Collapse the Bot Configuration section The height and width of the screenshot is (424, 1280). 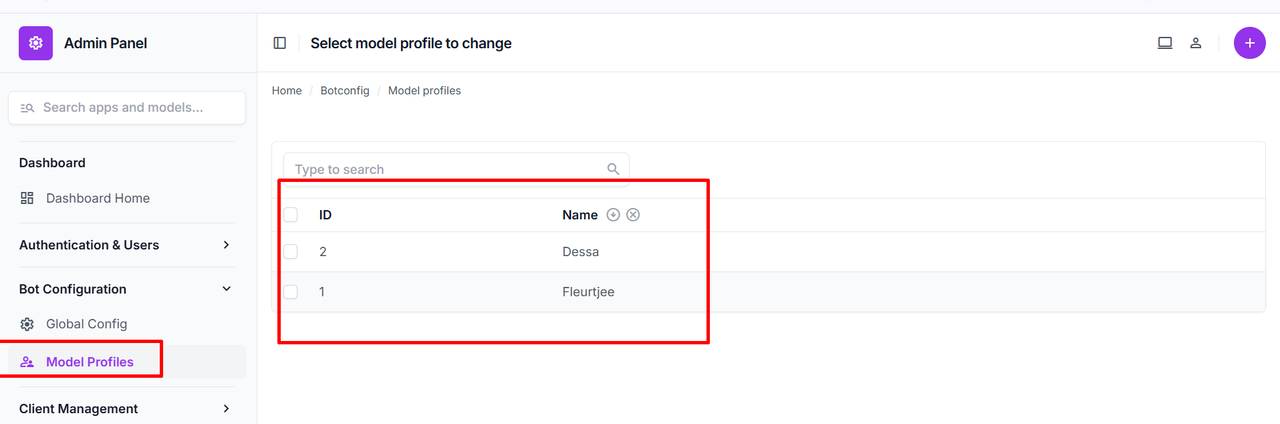tap(226, 289)
